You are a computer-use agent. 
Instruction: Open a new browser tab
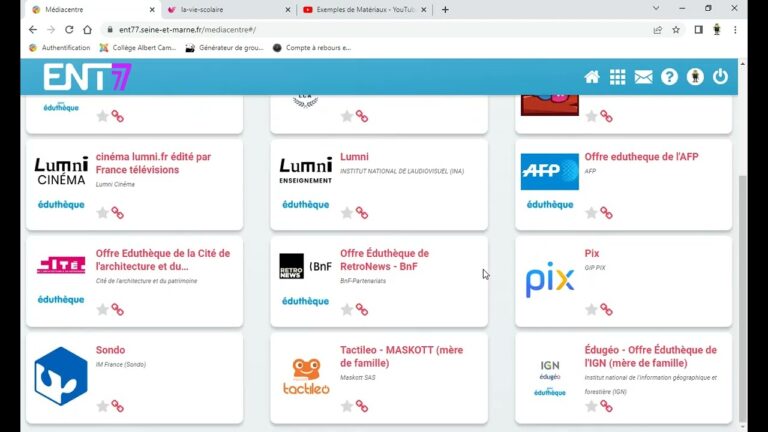445,9
